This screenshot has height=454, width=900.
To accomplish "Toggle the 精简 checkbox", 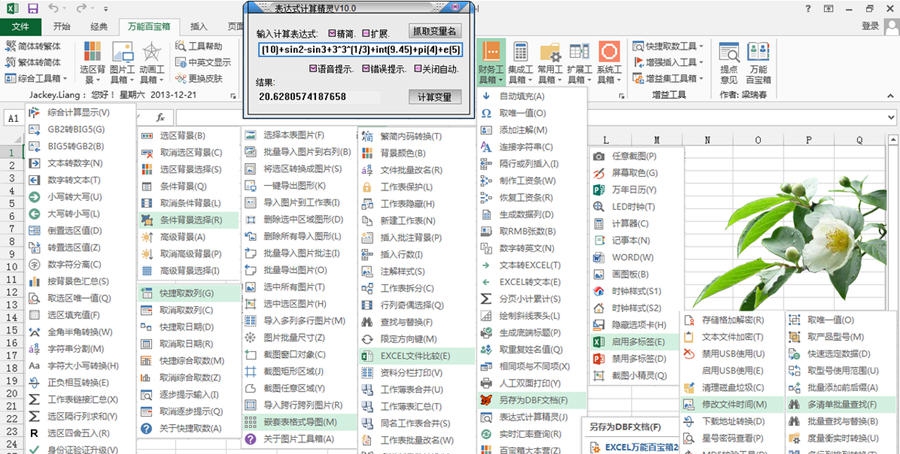I will (x=332, y=33).
